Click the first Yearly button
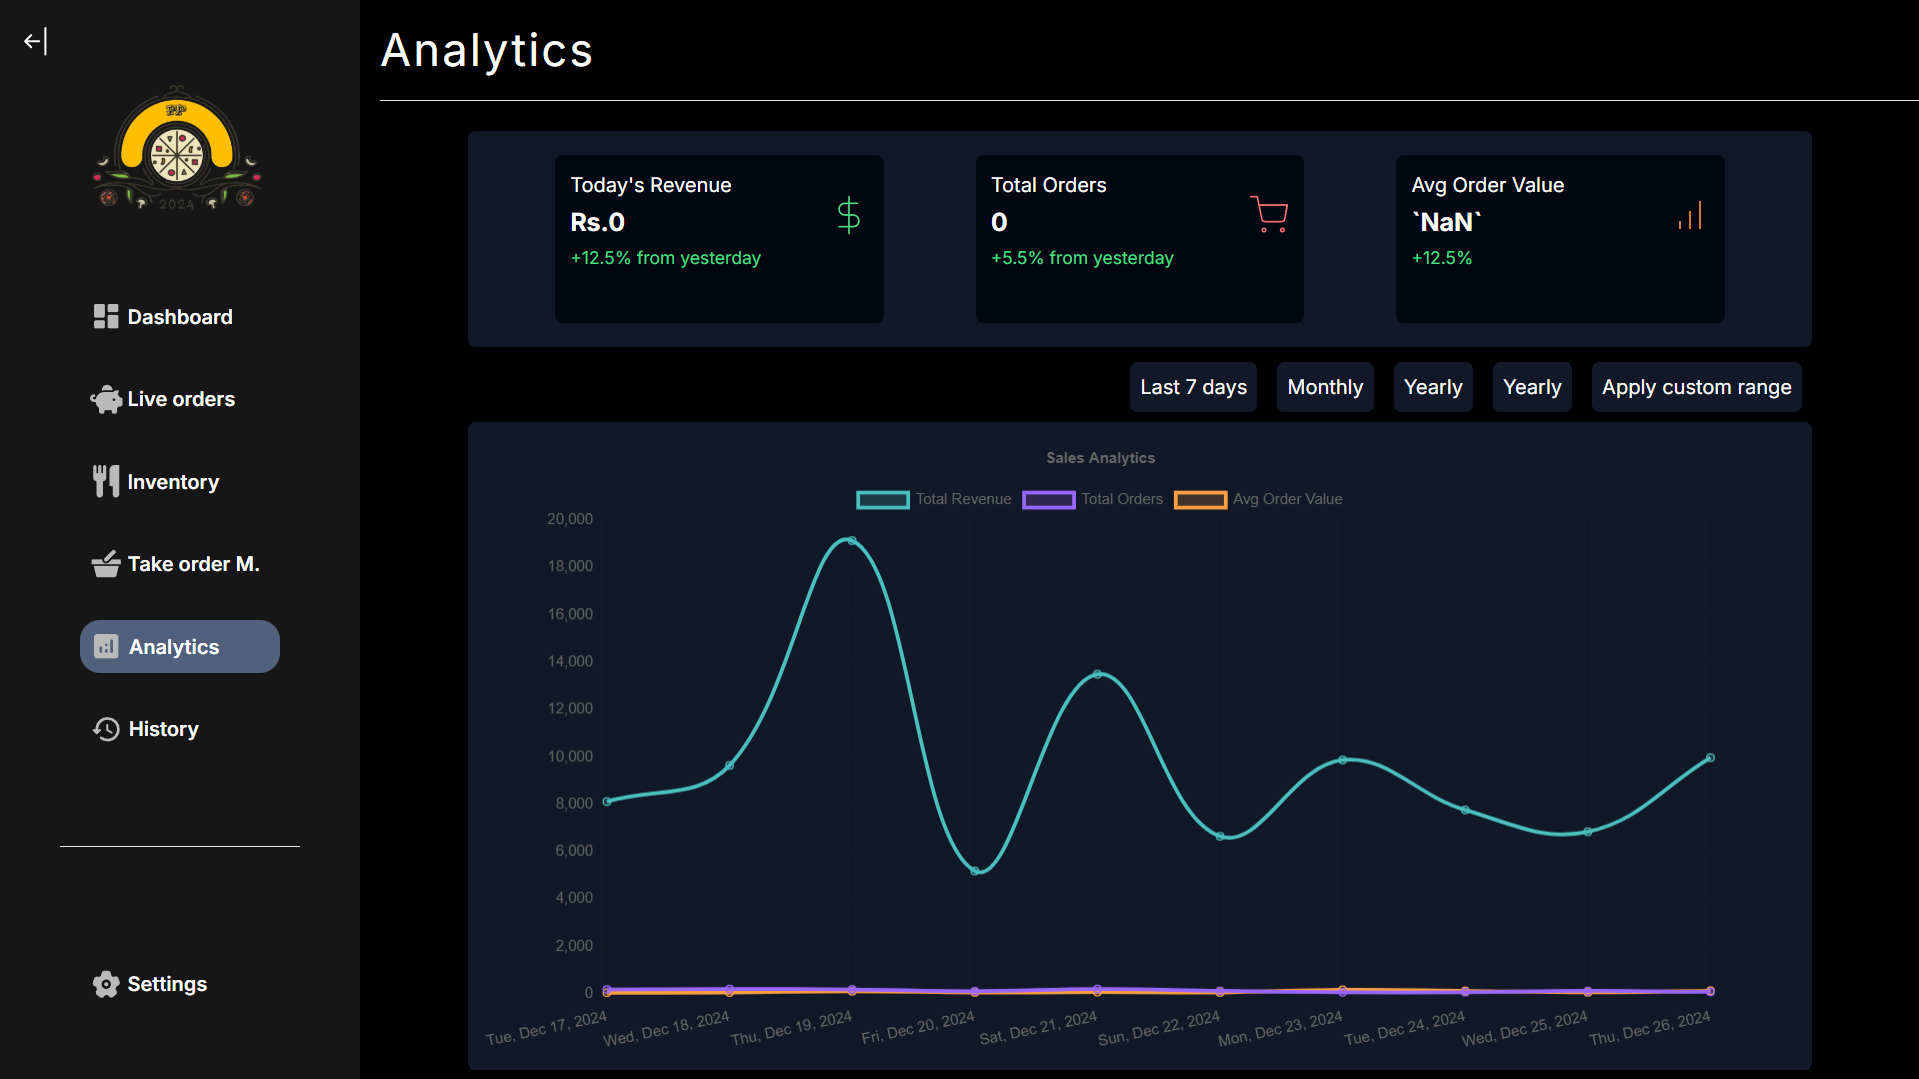 tap(1433, 387)
